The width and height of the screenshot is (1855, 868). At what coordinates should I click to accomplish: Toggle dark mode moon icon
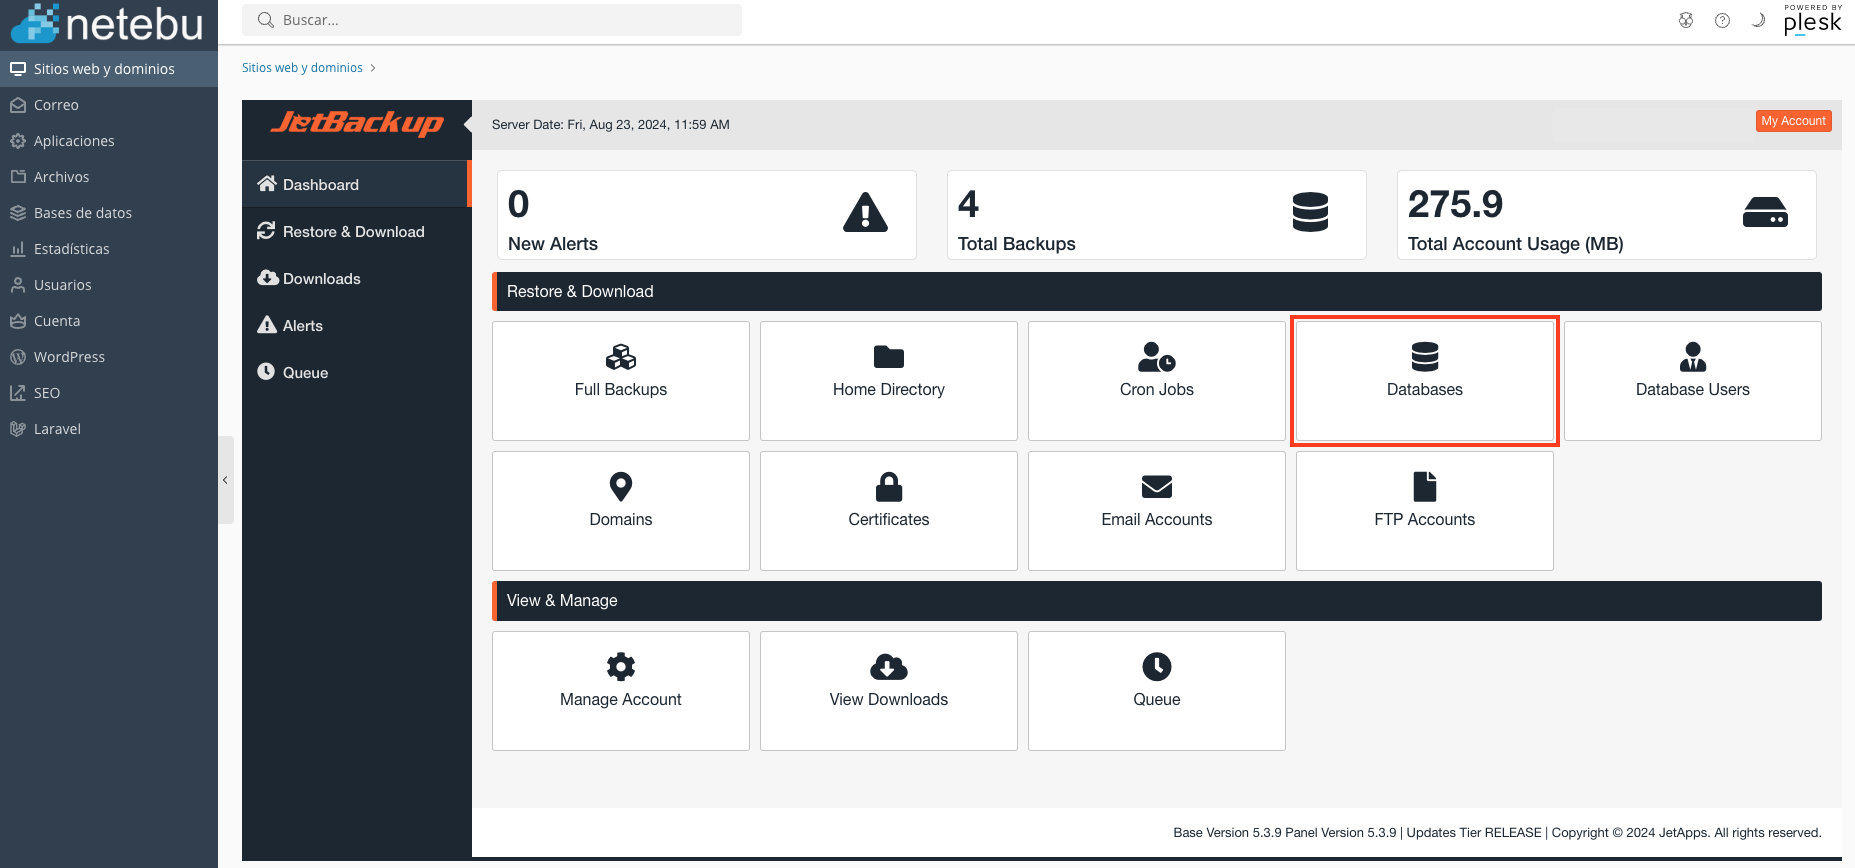[x=1758, y=20]
